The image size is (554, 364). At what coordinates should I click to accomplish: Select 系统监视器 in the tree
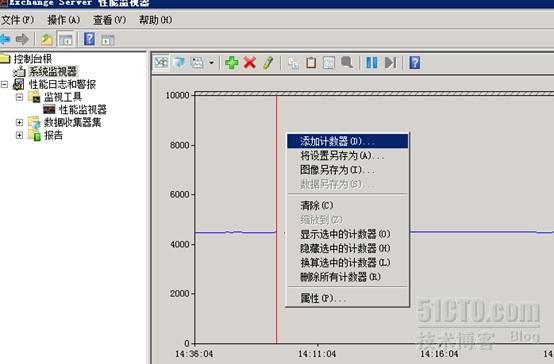[53, 71]
